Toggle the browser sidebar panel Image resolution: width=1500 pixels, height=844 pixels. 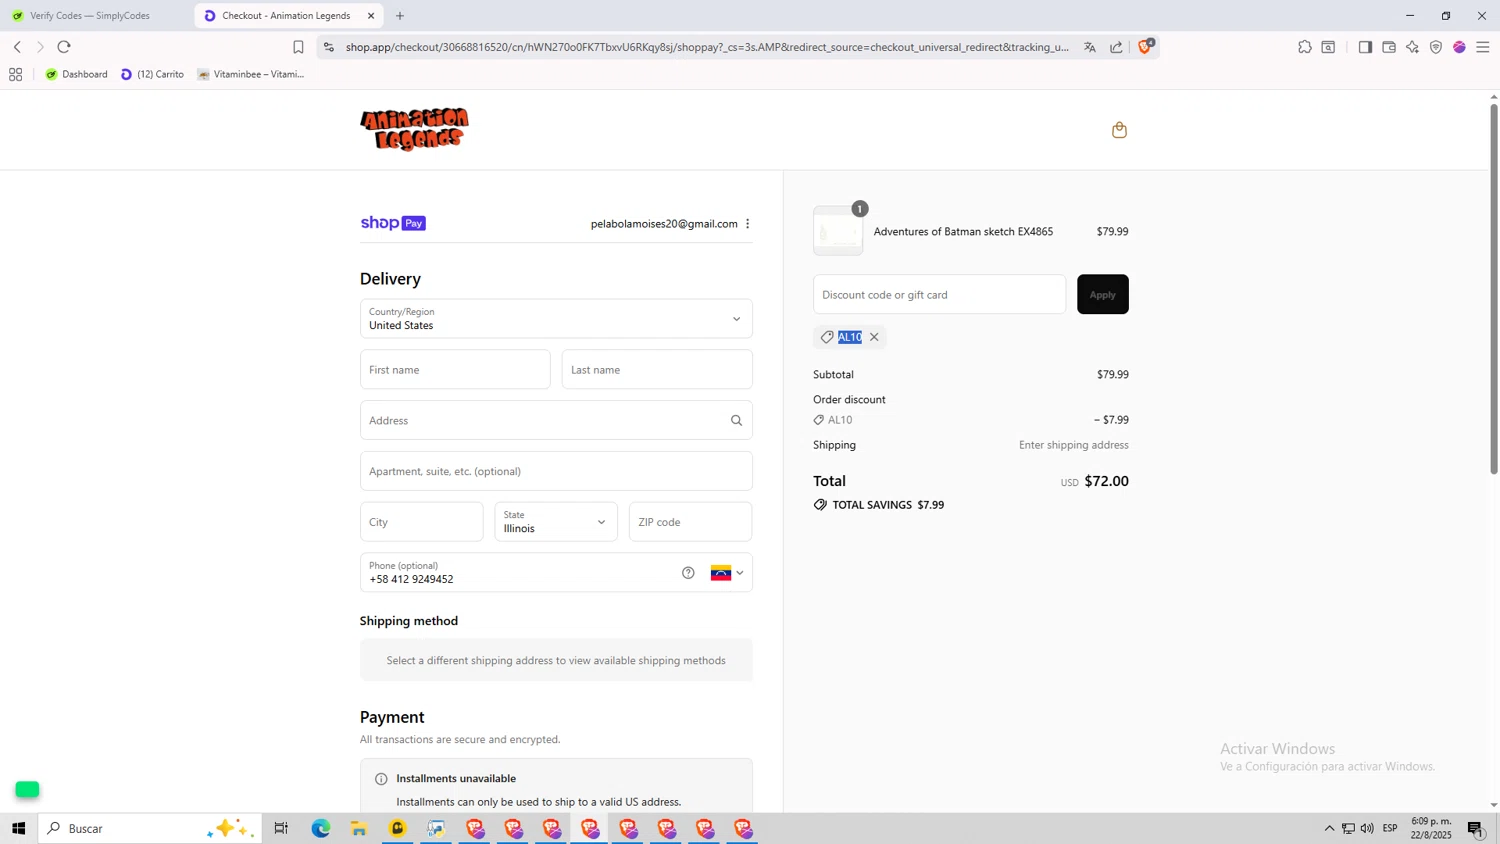coord(1365,47)
